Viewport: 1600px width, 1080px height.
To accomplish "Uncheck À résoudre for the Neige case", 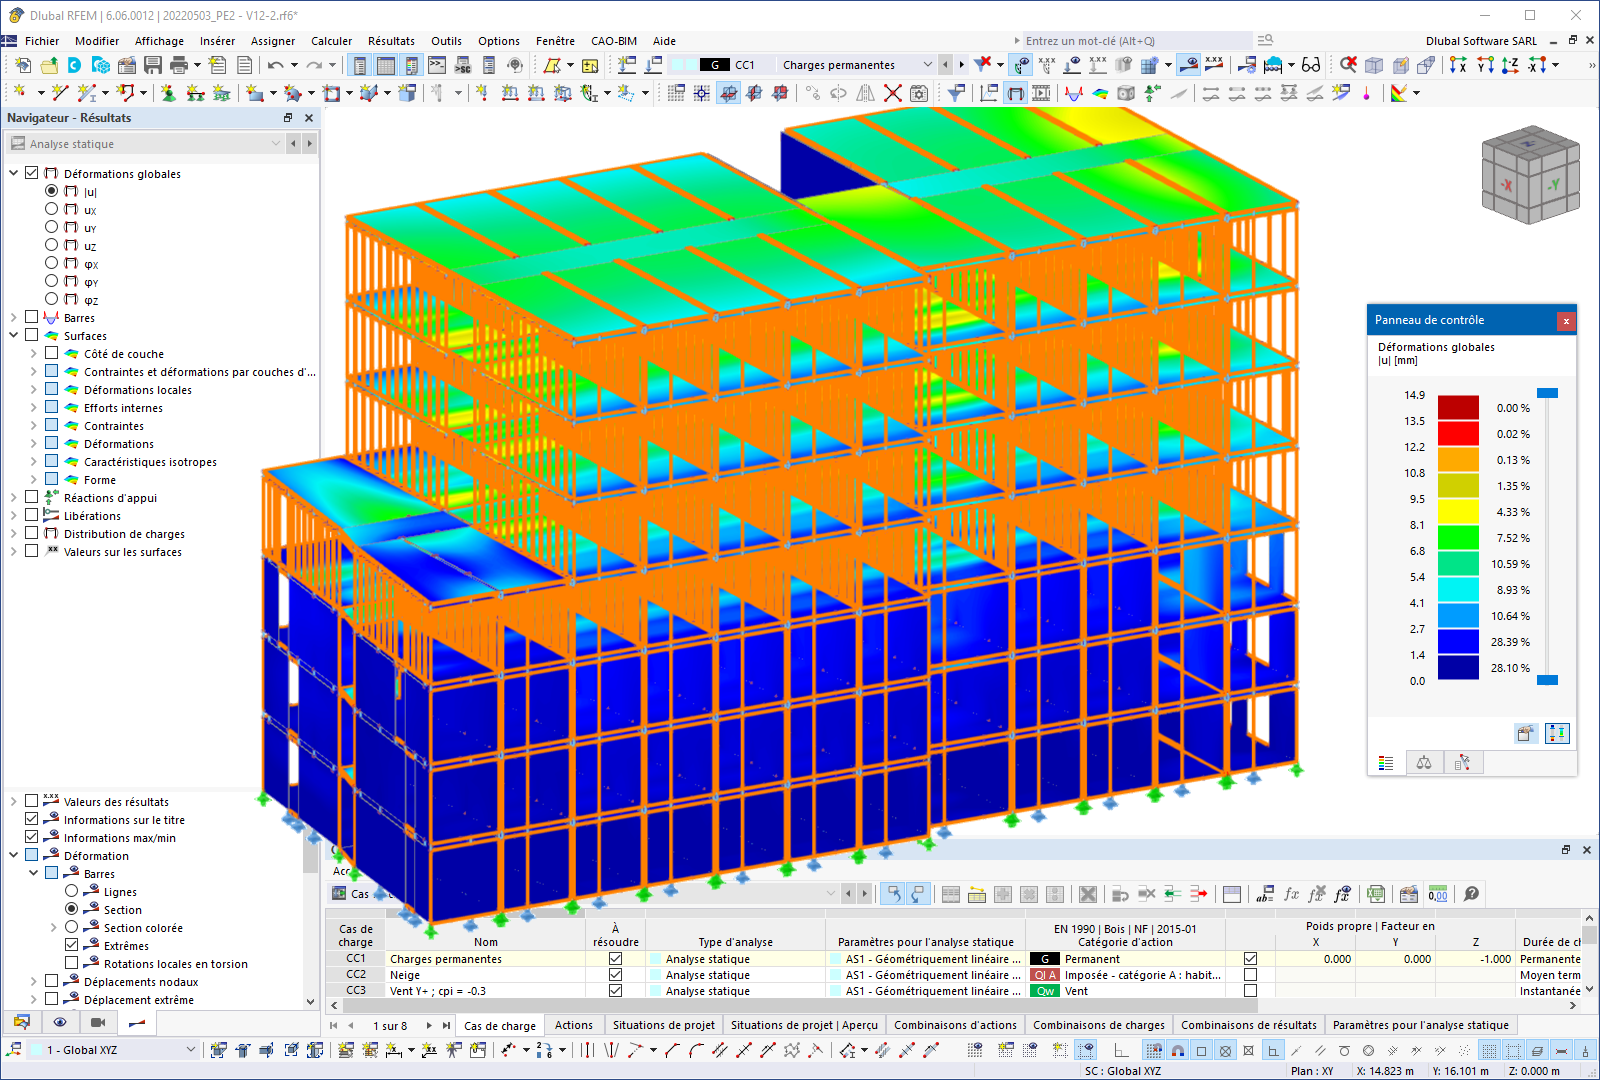I will [615, 974].
